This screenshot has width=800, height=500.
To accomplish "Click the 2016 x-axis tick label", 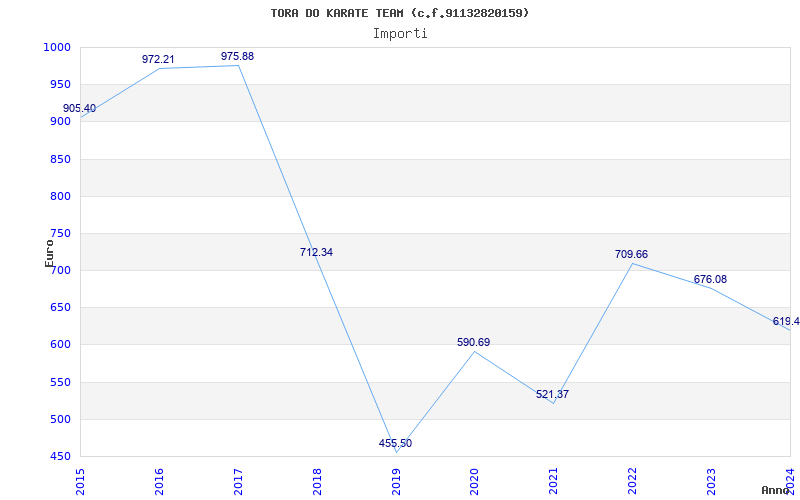I will 159,481.
